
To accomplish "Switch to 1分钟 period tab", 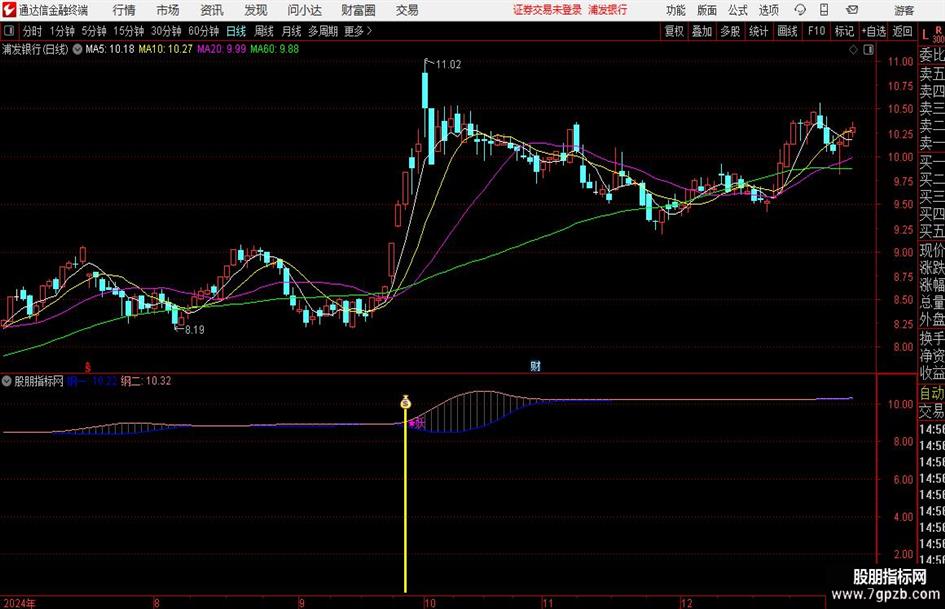I will click(x=61, y=31).
